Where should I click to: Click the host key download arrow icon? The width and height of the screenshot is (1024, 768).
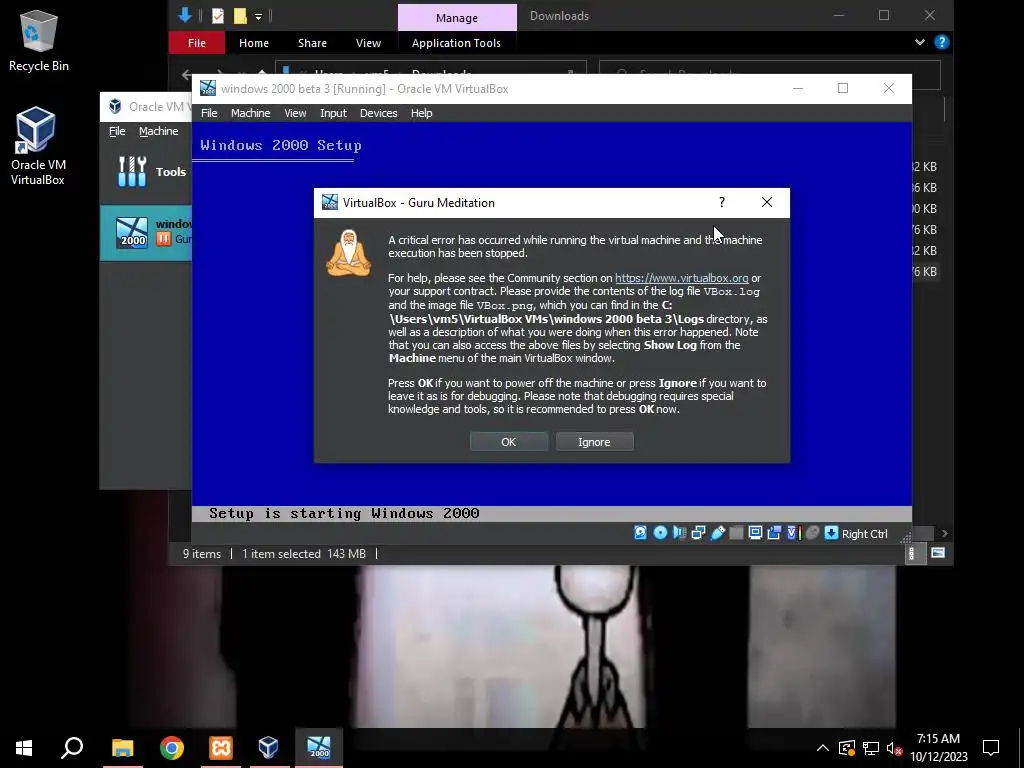[x=831, y=533]
